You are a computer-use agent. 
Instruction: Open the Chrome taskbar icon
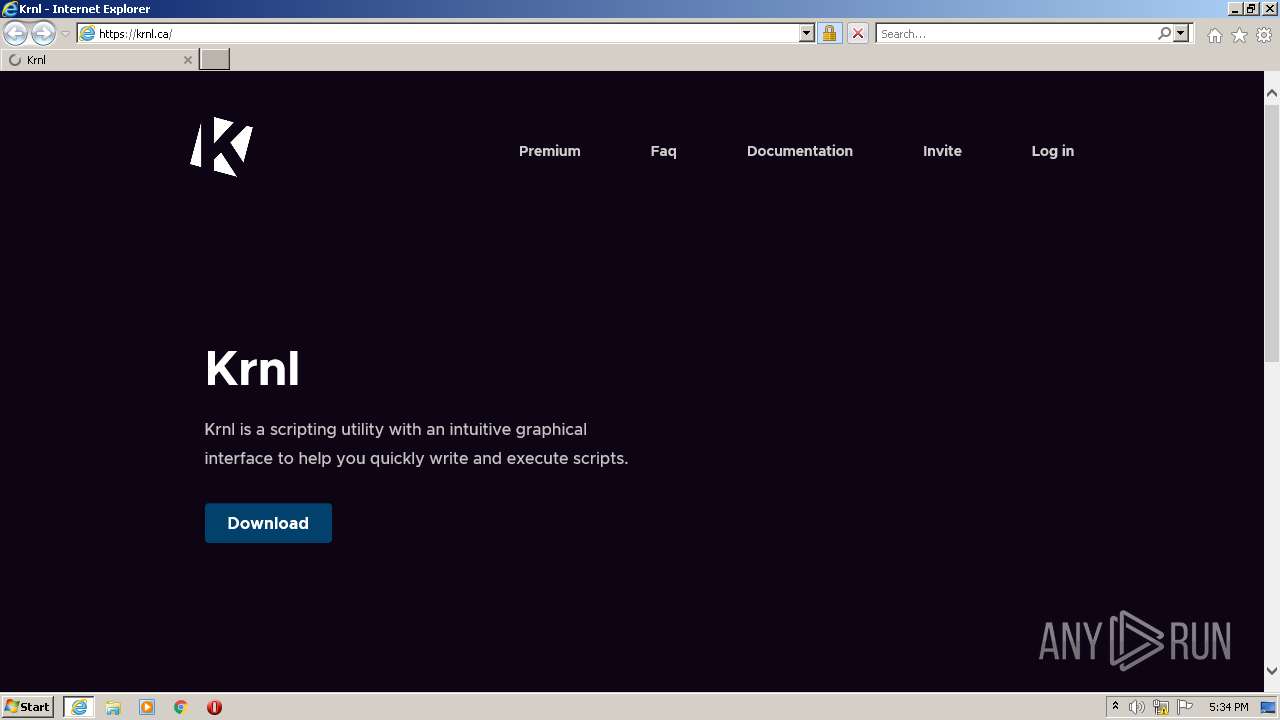pyautogui.click(x=181, y=707)
